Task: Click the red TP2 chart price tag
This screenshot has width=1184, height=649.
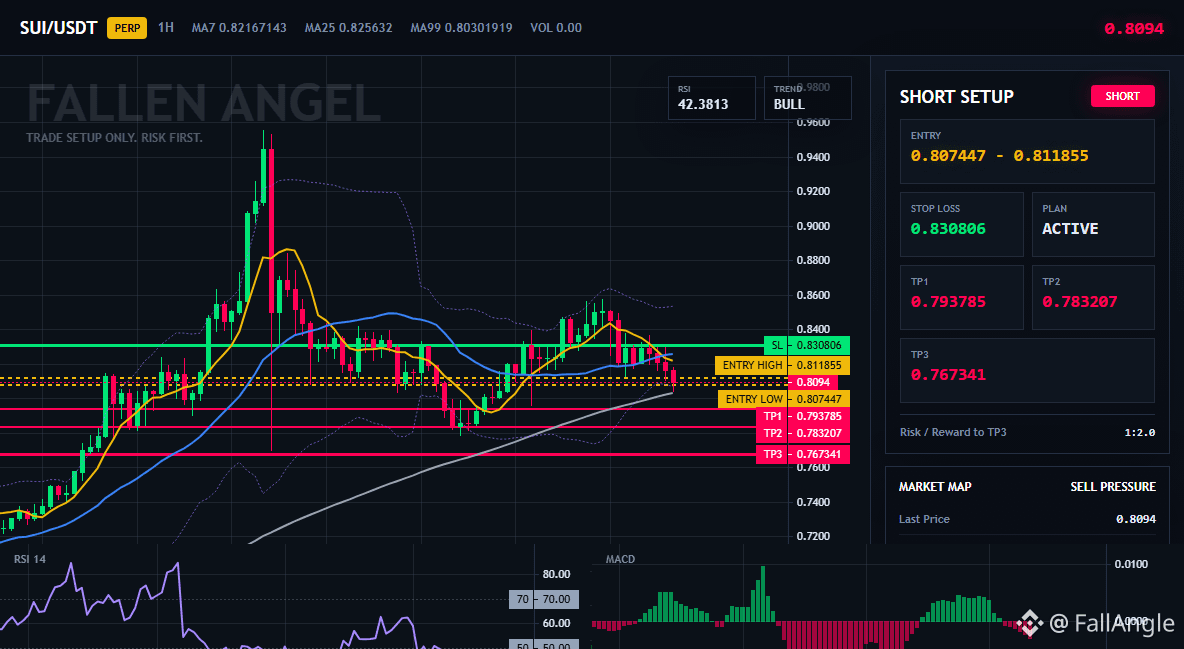Action: (803, 434)
